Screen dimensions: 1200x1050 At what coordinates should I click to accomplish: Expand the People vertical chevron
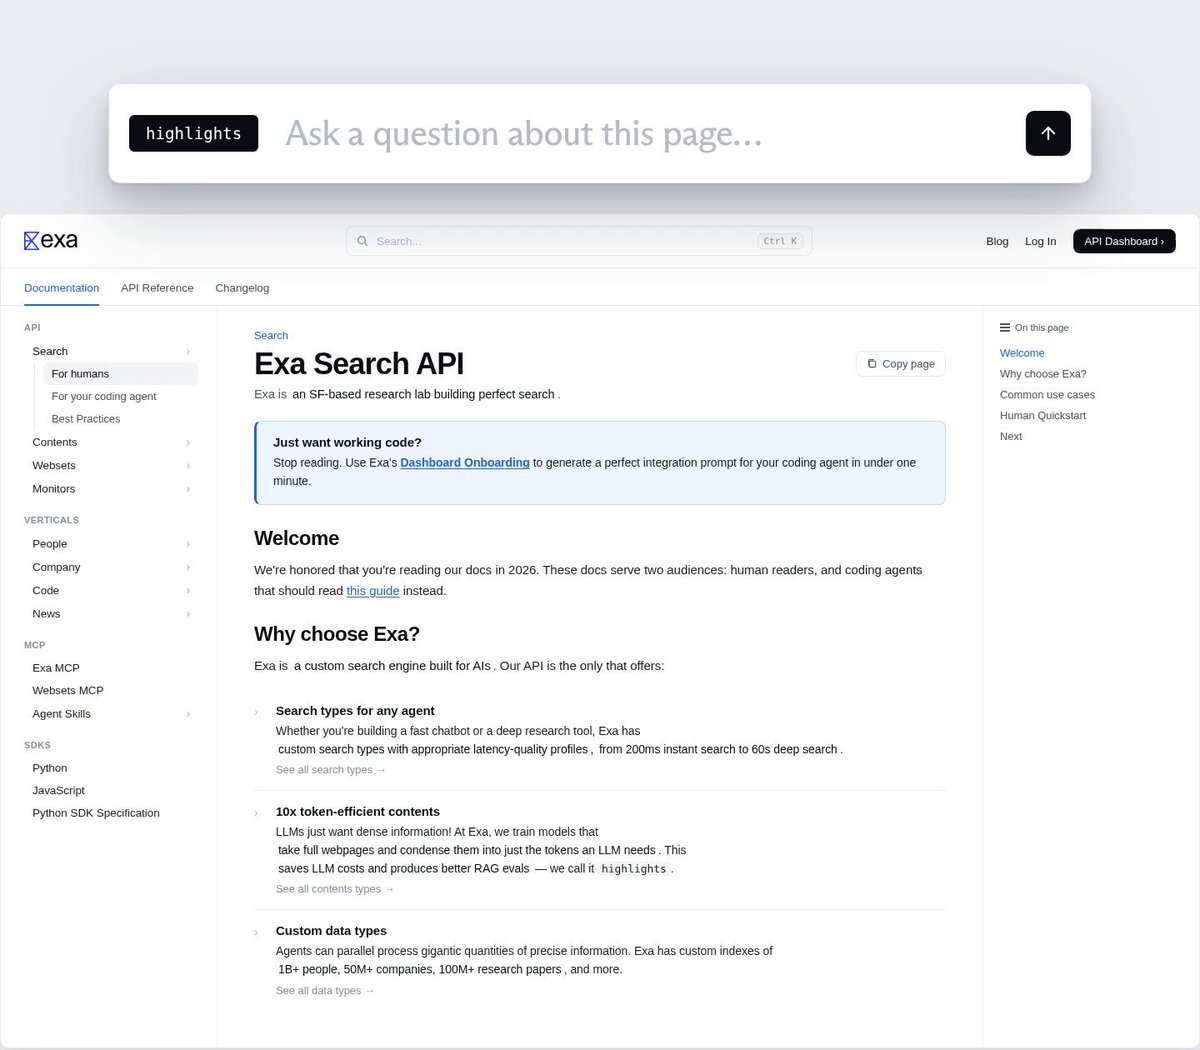188,544
